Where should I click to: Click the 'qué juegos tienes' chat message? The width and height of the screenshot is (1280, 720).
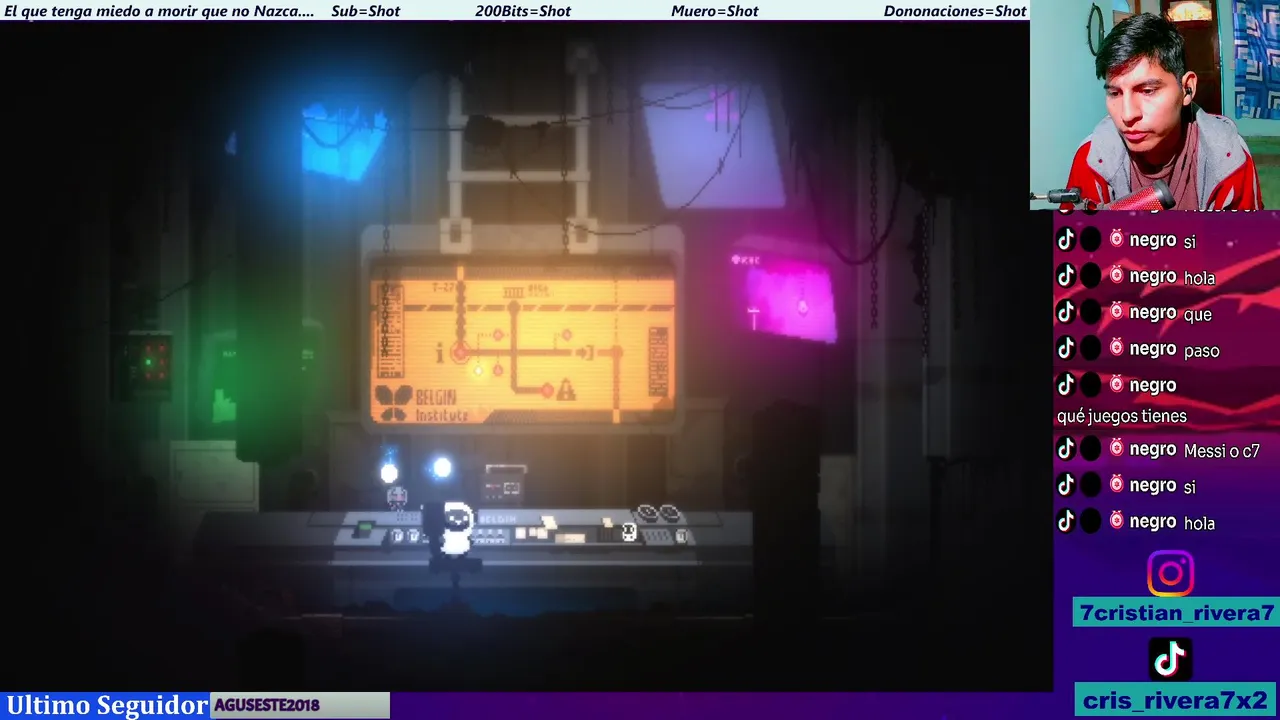point(1122,416)
